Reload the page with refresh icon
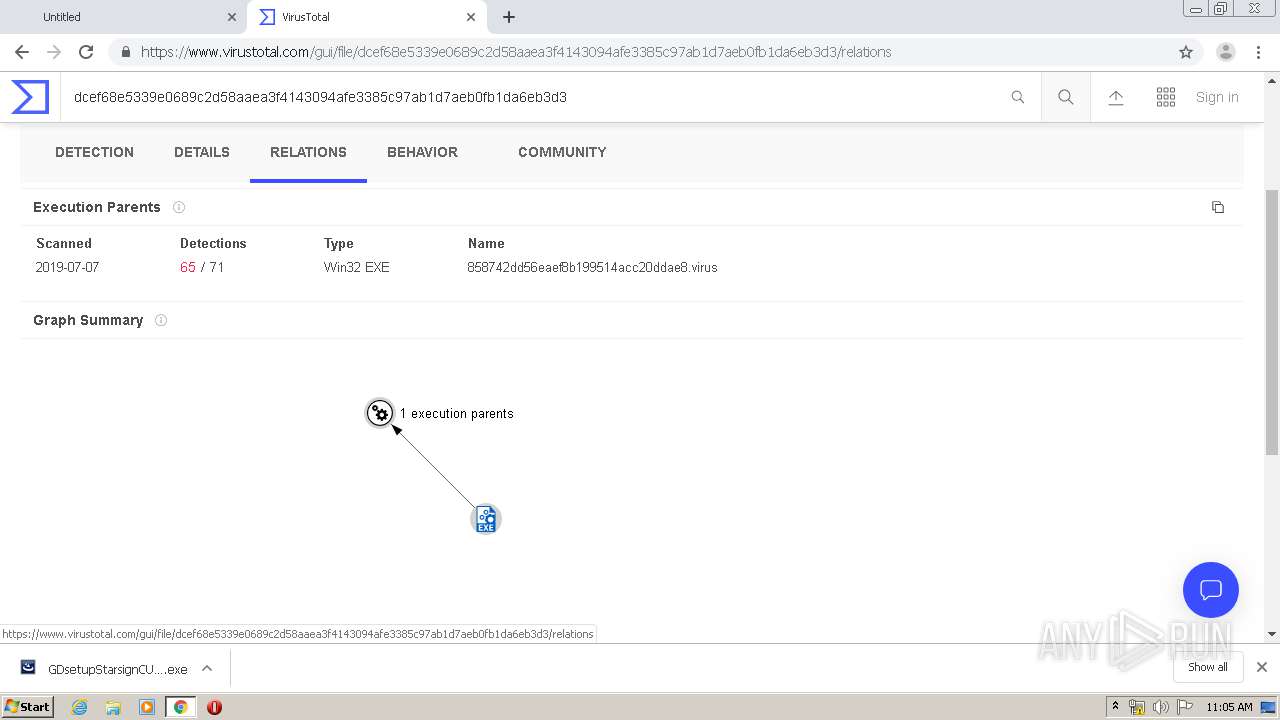Image resolution: width=1280 pixels, height=720 pixels. (86, 52)
